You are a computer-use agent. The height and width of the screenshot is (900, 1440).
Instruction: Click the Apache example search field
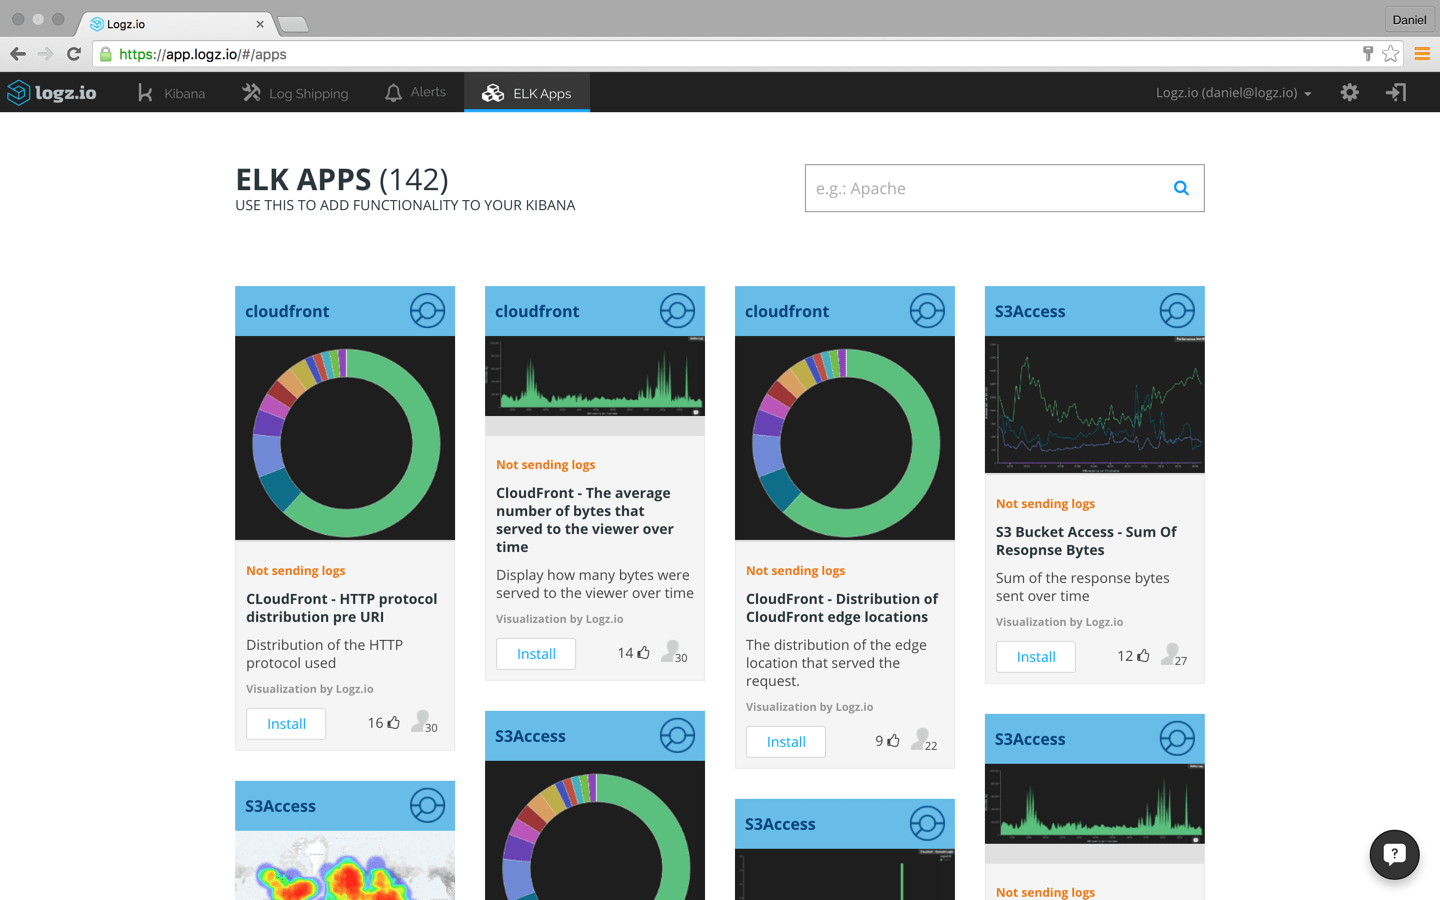pyautogui.click(x=960, y=188)
